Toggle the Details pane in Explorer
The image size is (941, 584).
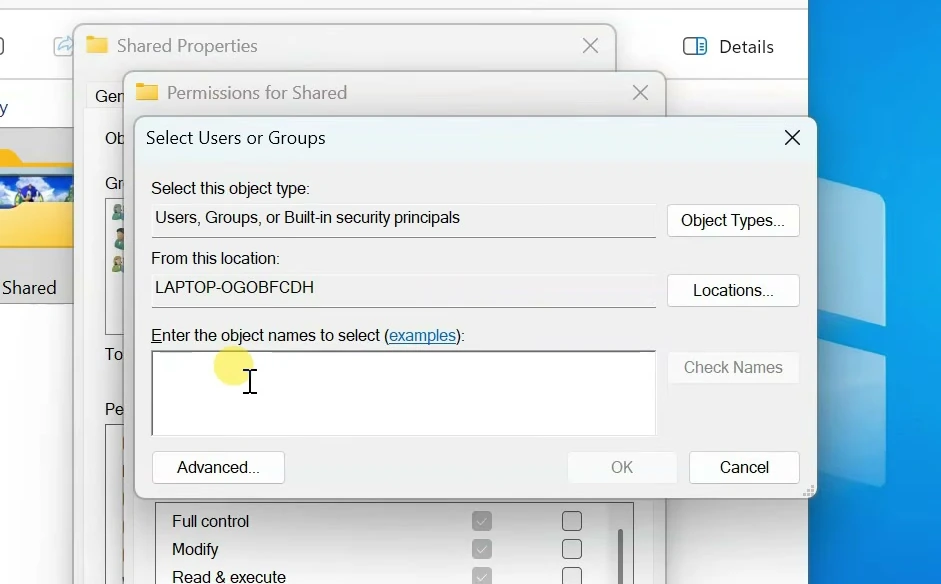[x=729, y=46]
